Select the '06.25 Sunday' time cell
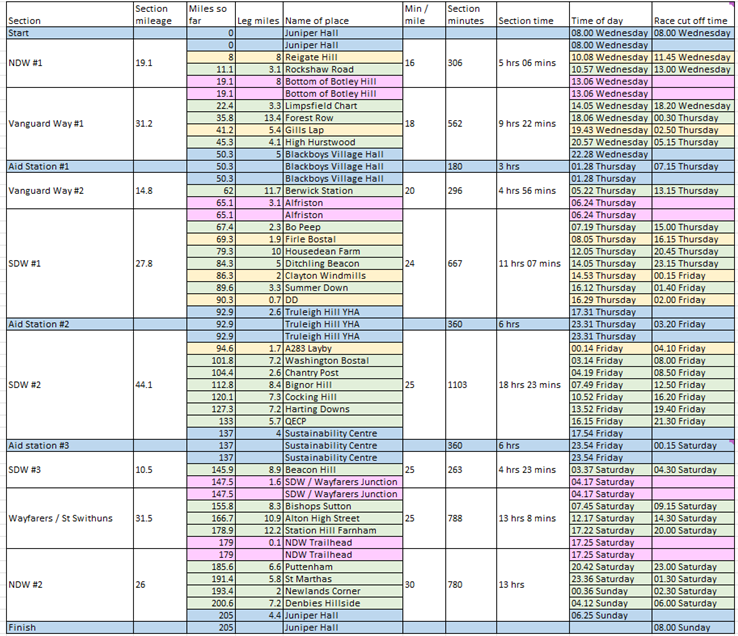The height and width of the screenshot is (636, 738). pyautogui.click(x=610, y=616)
